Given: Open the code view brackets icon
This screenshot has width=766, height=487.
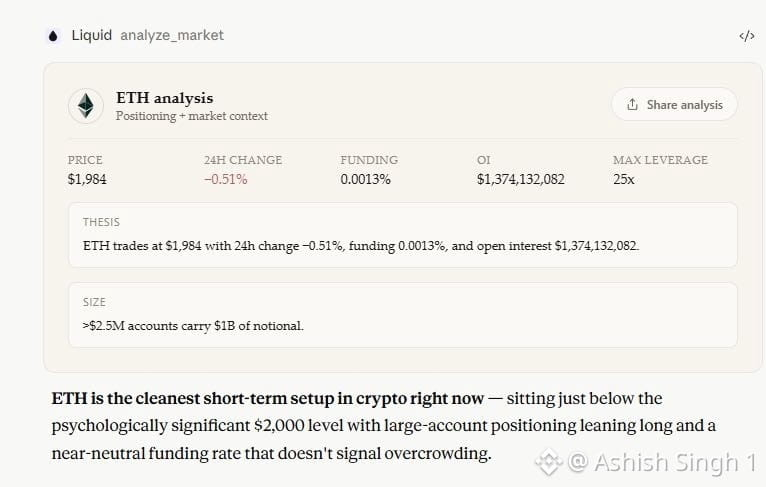Looking at the screenshot, I should pyautogui.click(x=746, y=36).
